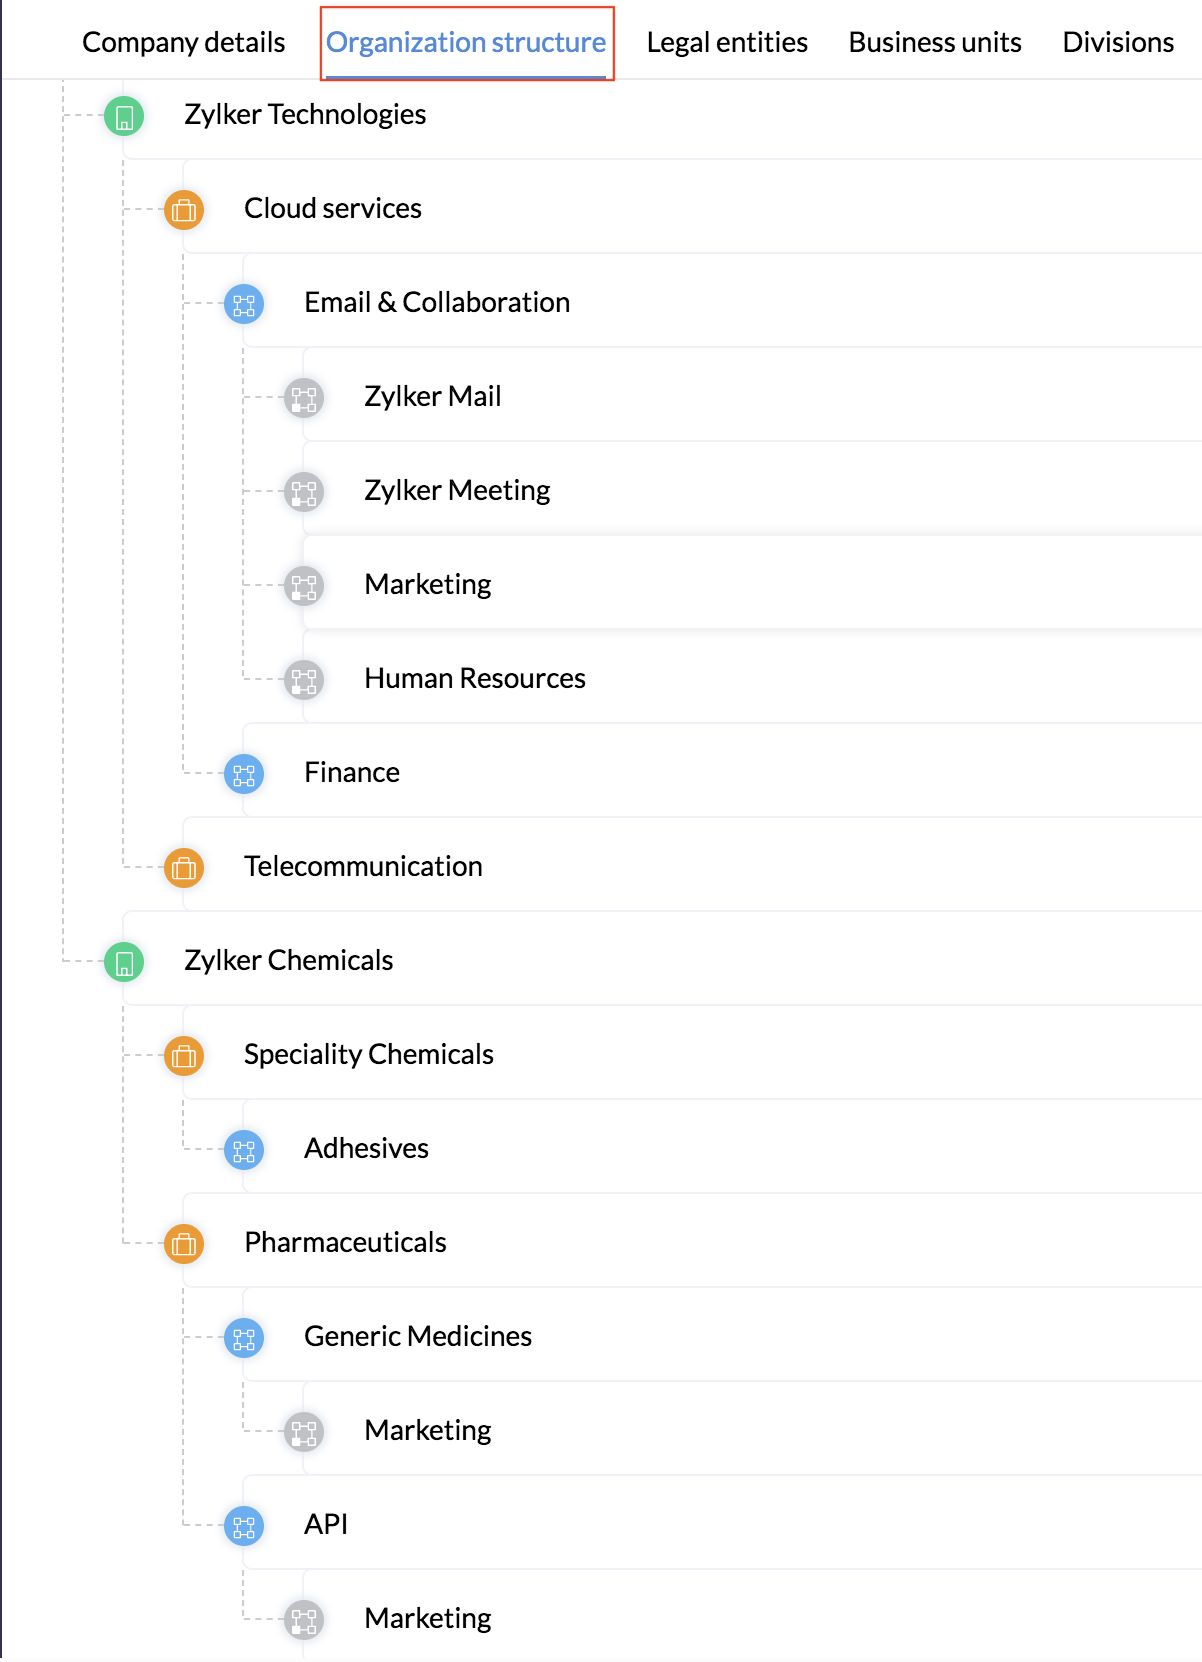
Task: Switch to the Company details tab
Action: point(184,42)
